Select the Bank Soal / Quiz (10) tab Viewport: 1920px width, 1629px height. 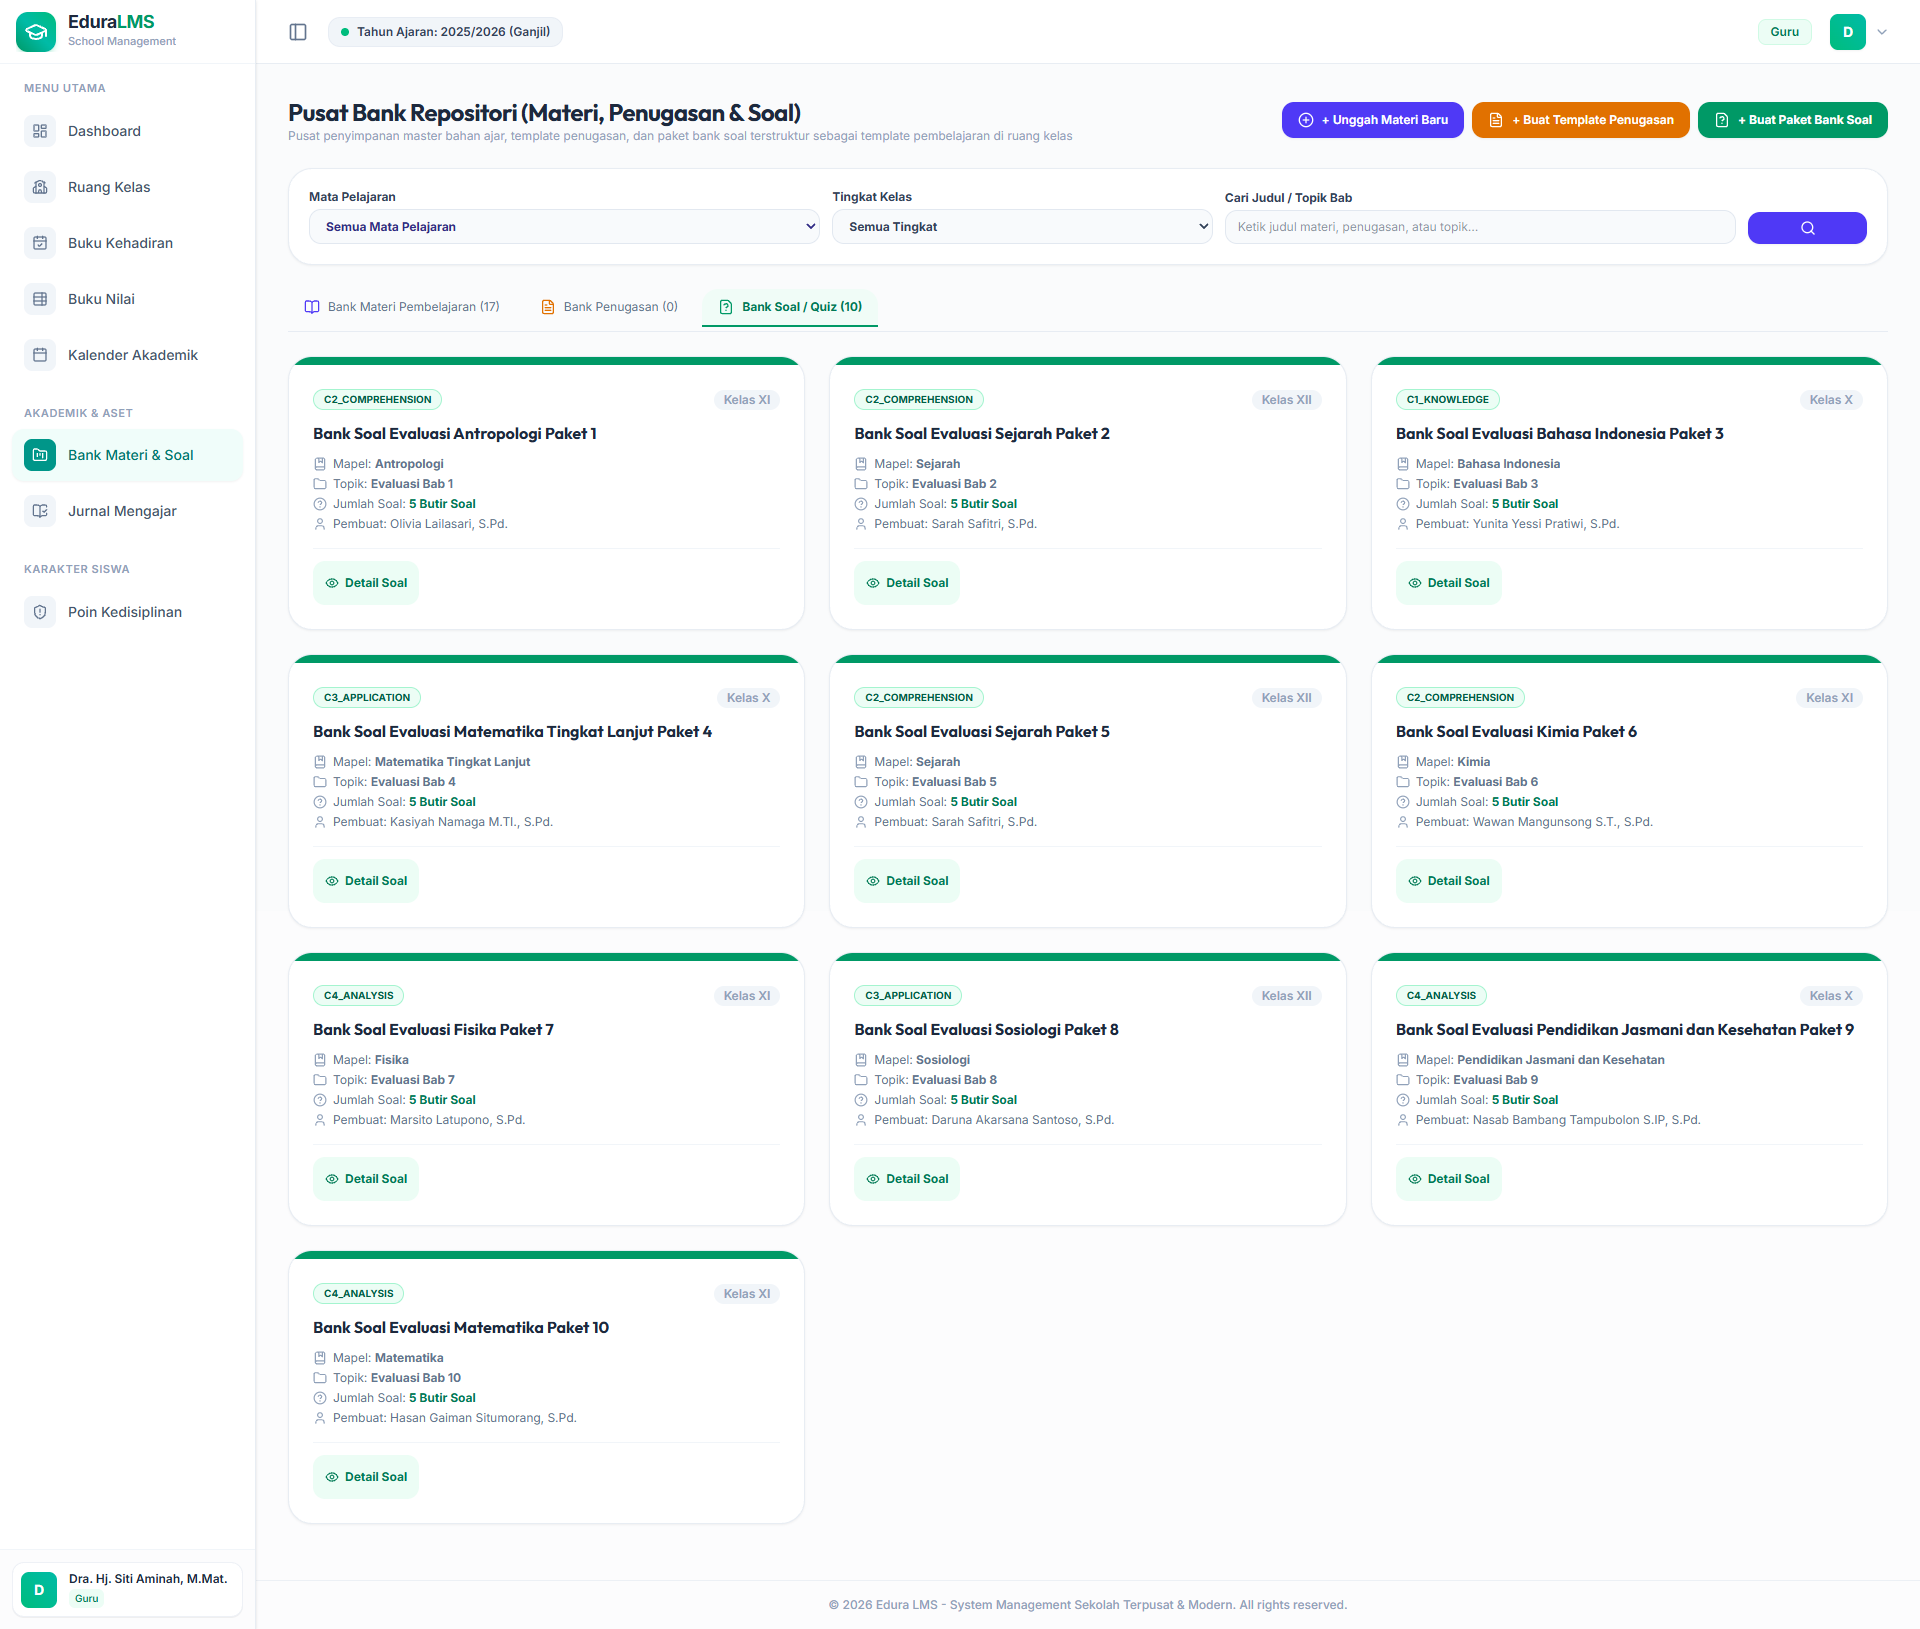coord(790,307)
